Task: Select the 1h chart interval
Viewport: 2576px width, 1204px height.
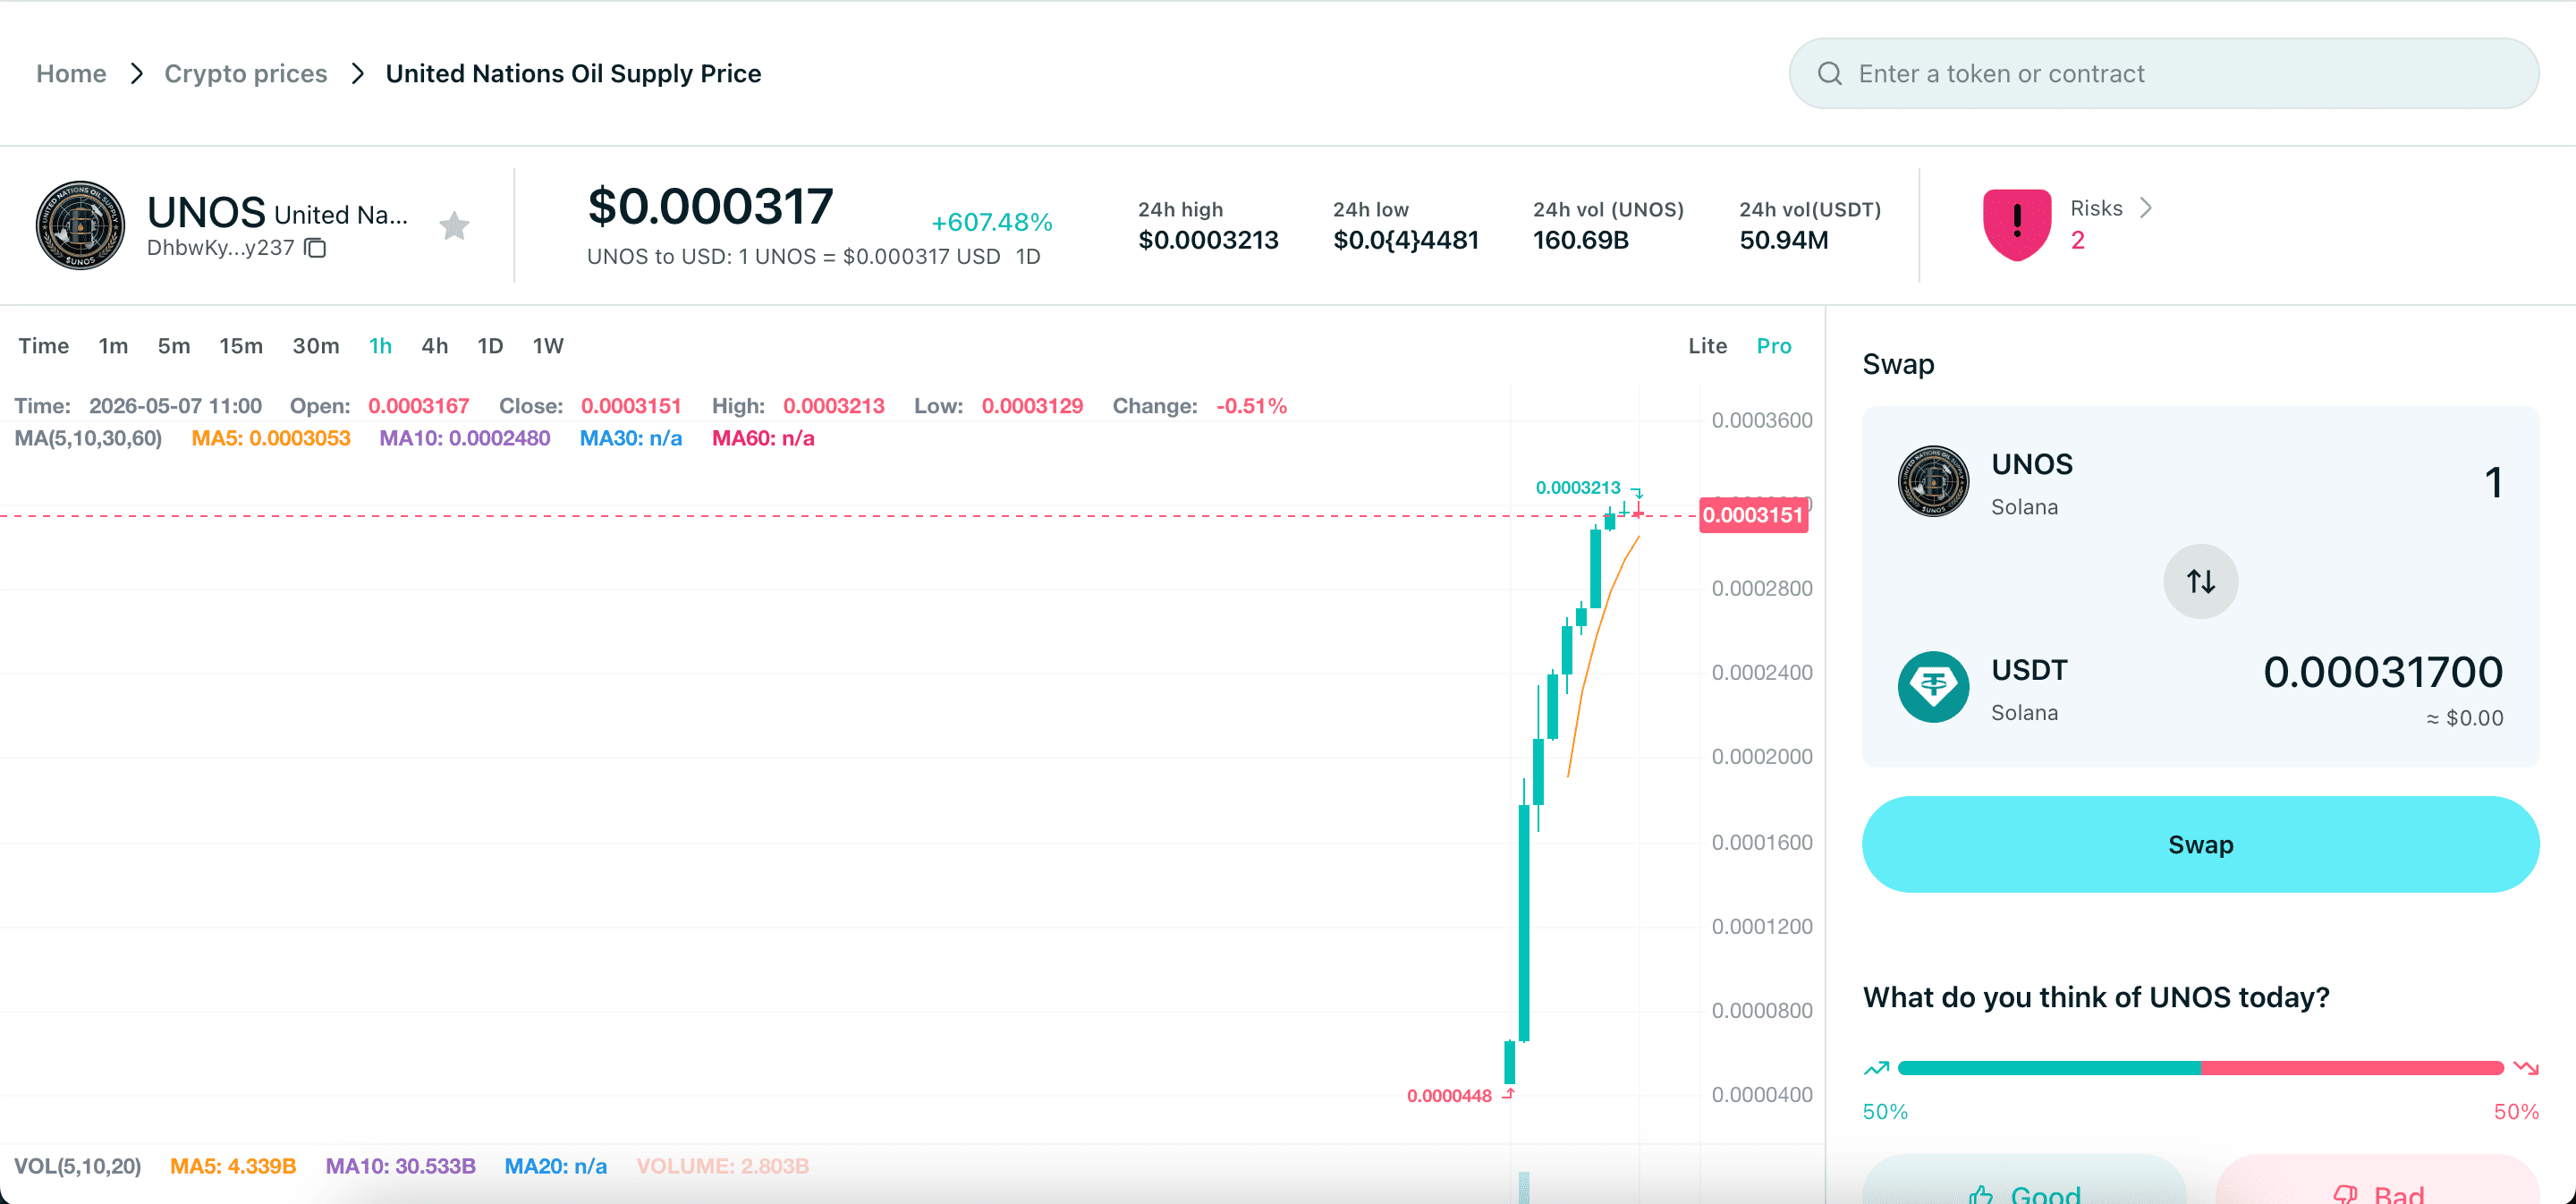Action: tap(380, 346)
